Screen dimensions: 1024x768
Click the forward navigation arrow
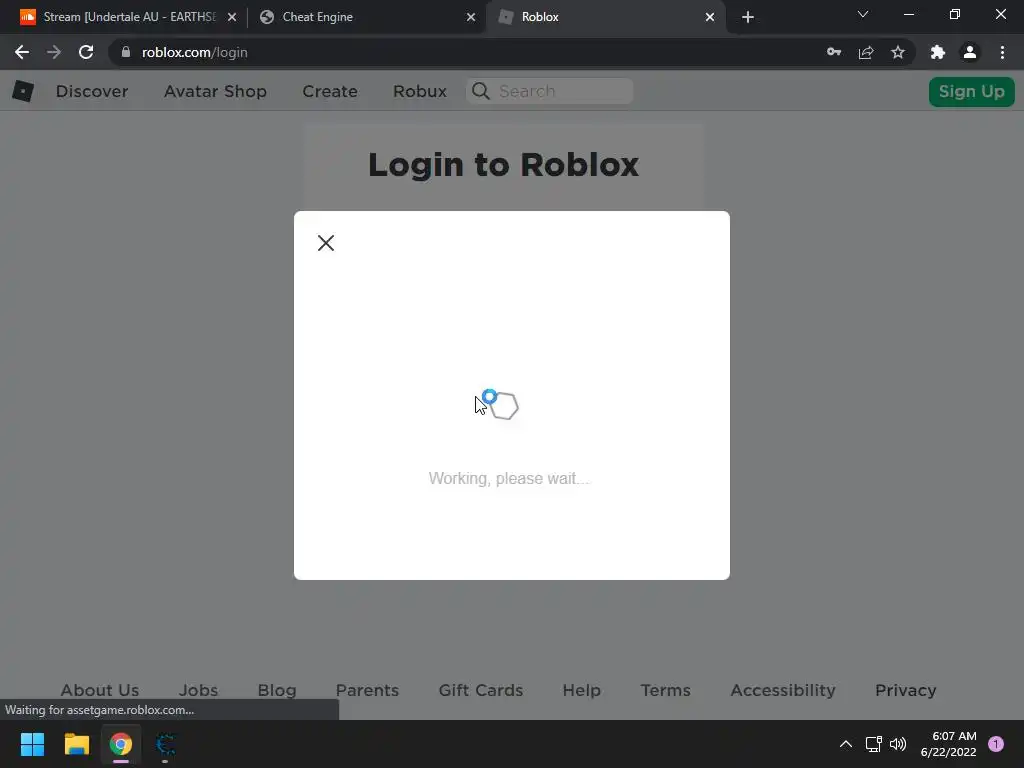tap(54, 52)
